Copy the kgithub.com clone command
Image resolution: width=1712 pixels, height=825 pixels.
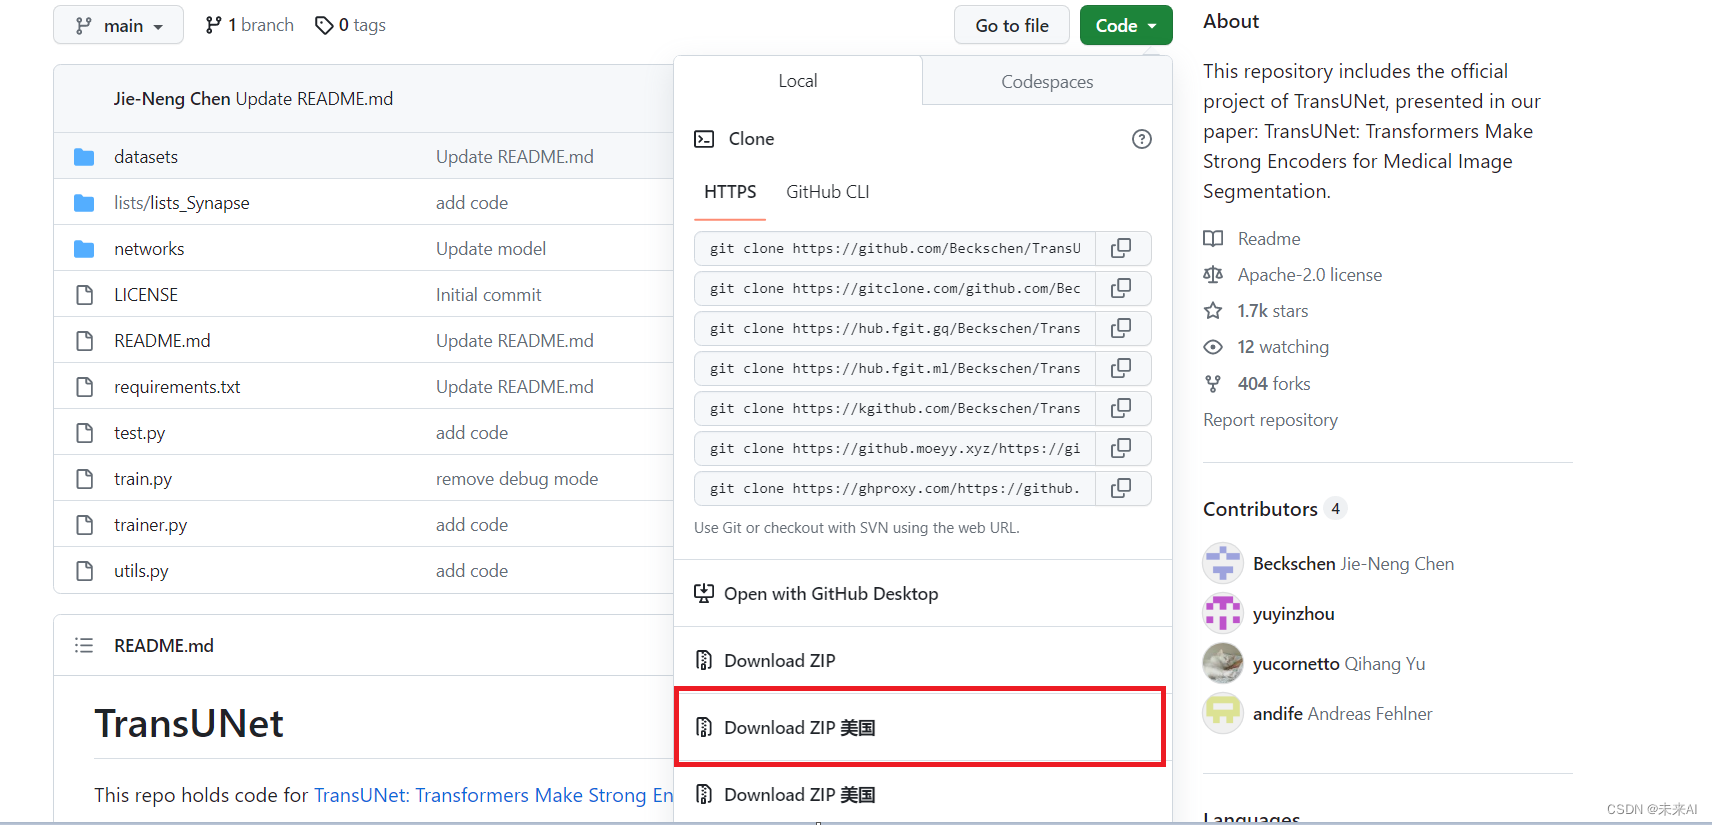point(1122,408)
